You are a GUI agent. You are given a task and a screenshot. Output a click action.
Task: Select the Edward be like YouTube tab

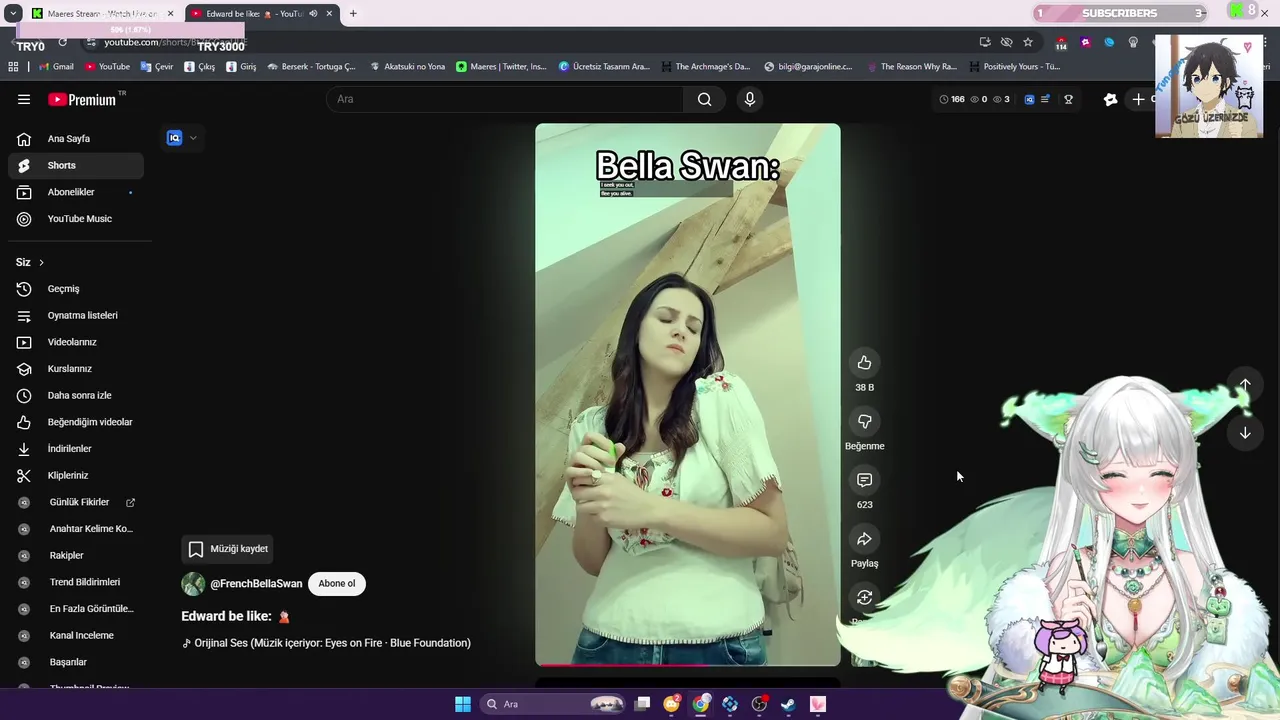point(262,13)
